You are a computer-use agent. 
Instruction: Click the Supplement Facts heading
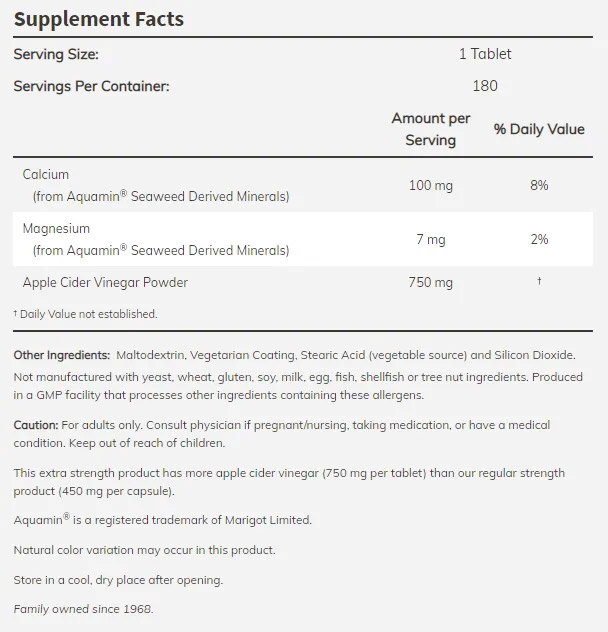(98, 19)
